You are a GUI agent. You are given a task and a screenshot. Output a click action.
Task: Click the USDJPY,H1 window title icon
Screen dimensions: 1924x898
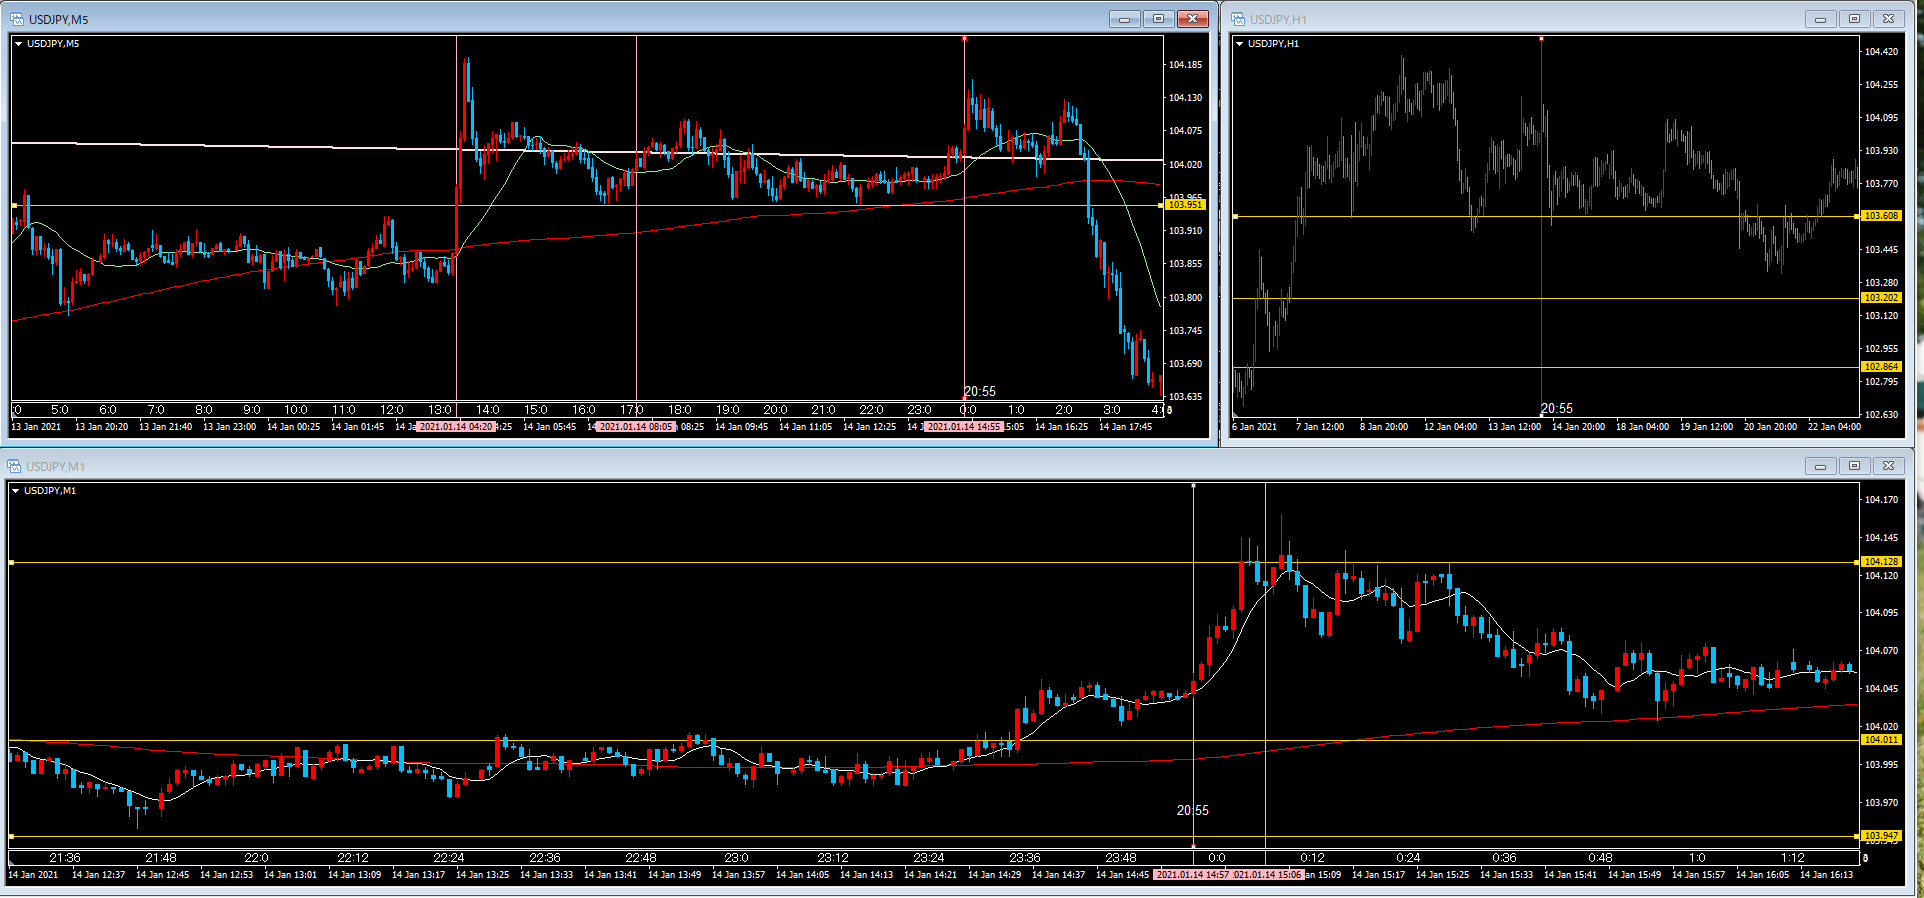pos(1238,19)
